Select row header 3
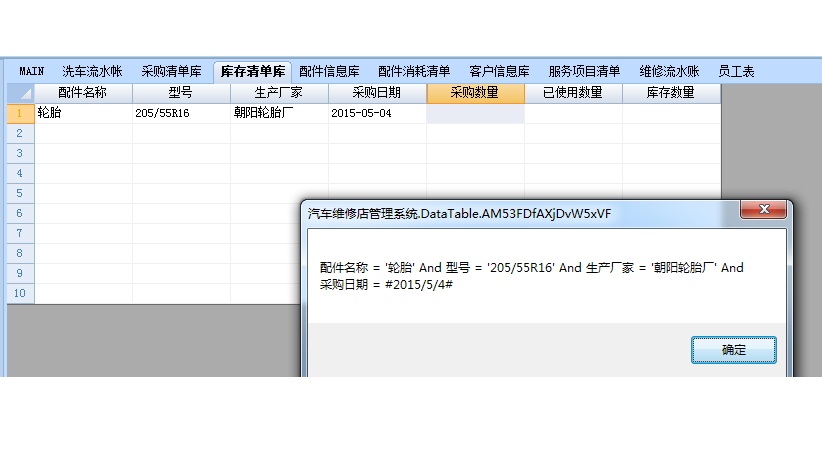Viewport: 822px width, 460px height. click(x=20, y=153)
